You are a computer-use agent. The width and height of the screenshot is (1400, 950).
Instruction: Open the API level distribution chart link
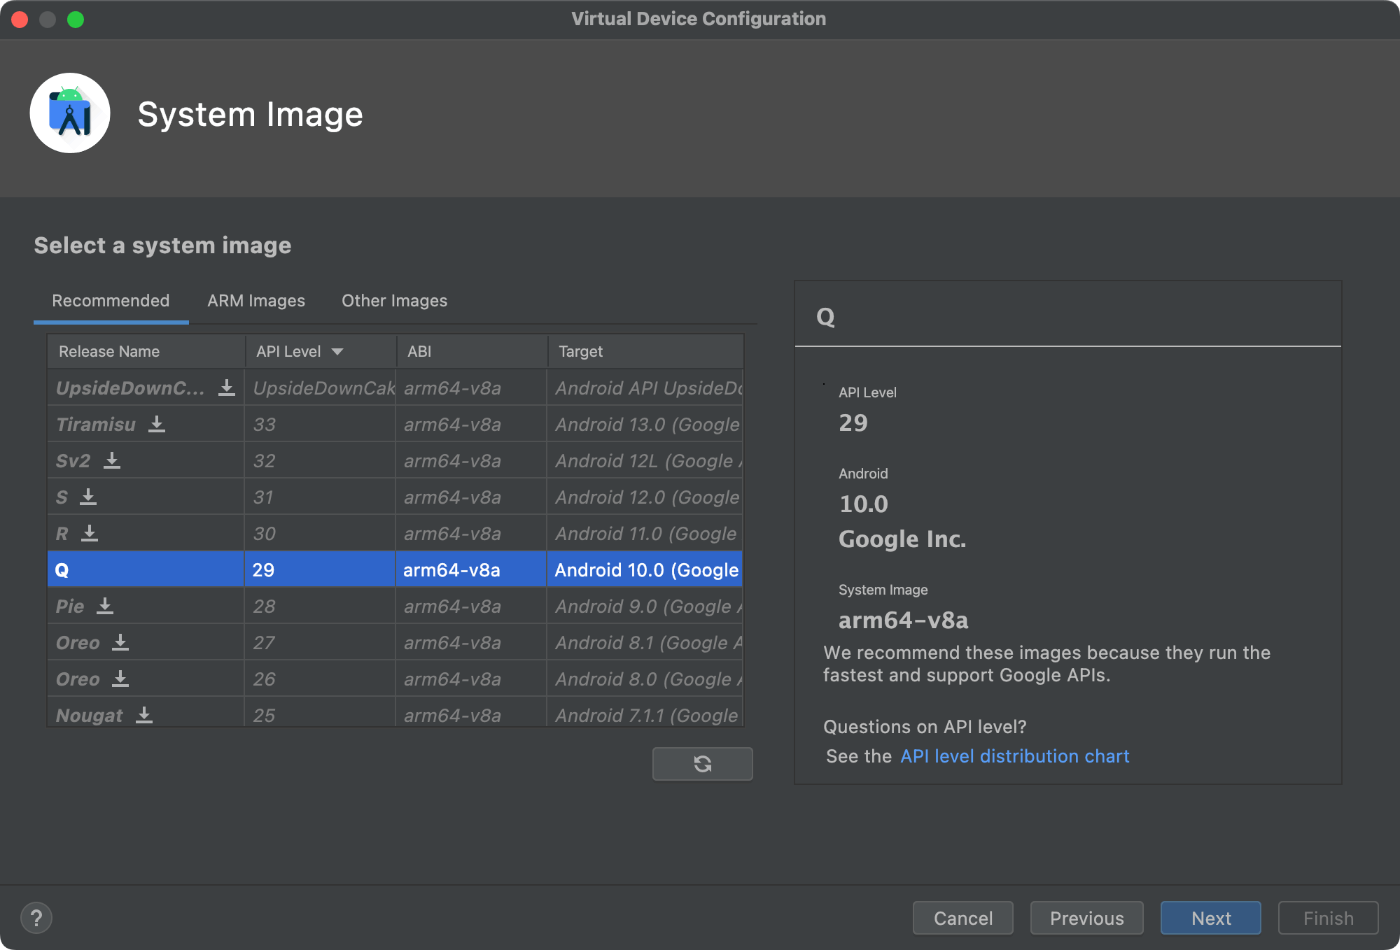tap(1015, 756)
